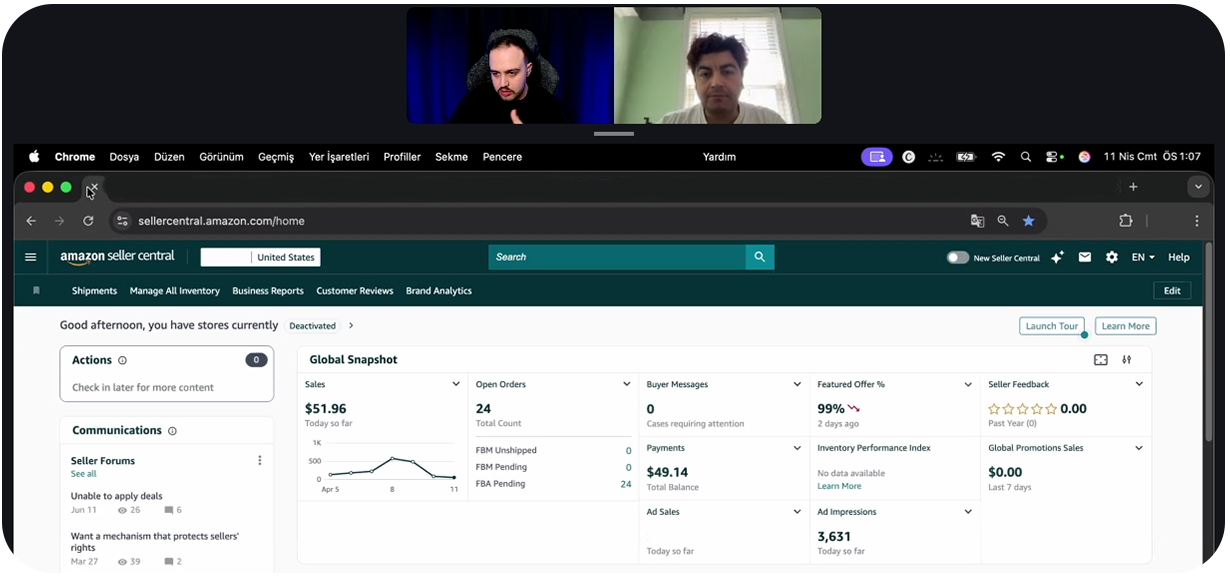Click the Launch Tour button
The height and width of the screenshot is (580, 1230).
pos(1052,326)
